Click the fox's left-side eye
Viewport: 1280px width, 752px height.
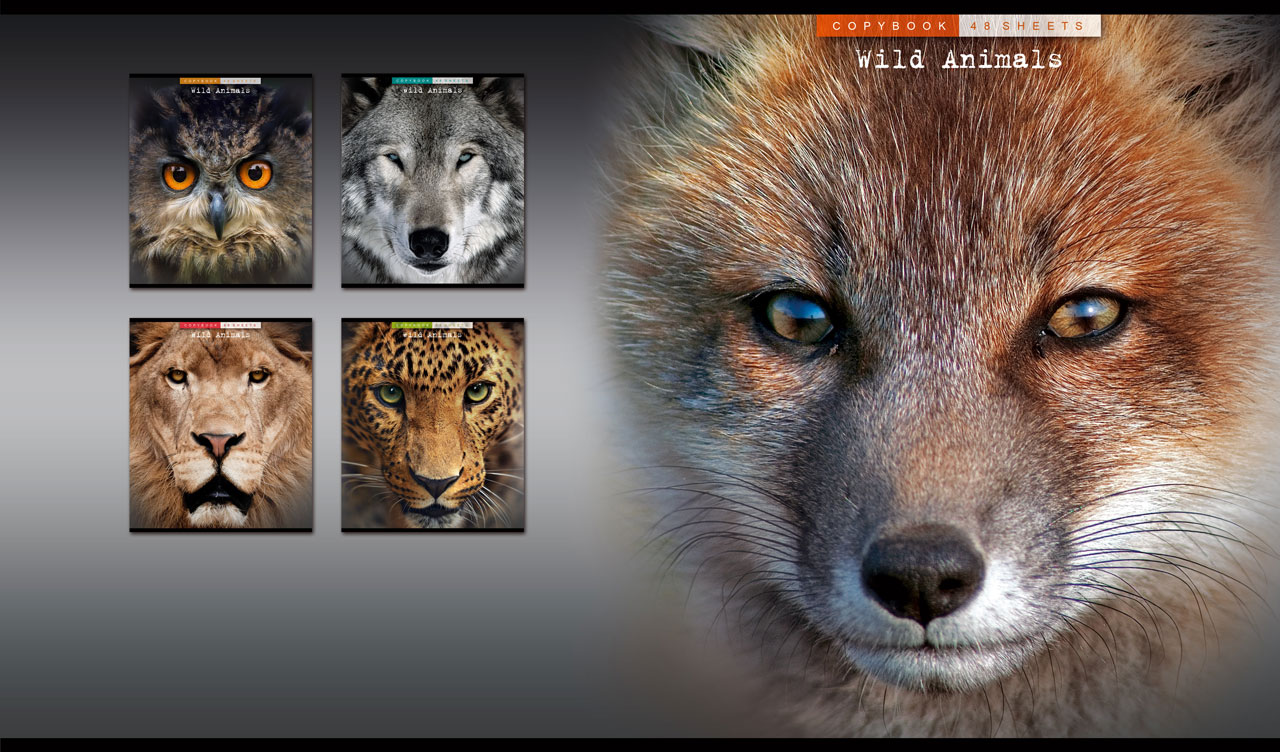798,318
